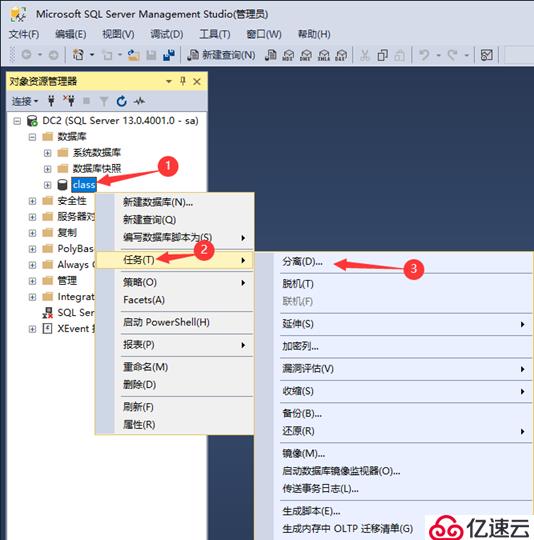Choose 属性(R) in context menu
The image size is (534, 540).
pyautogui.click(x=174, y=425)
